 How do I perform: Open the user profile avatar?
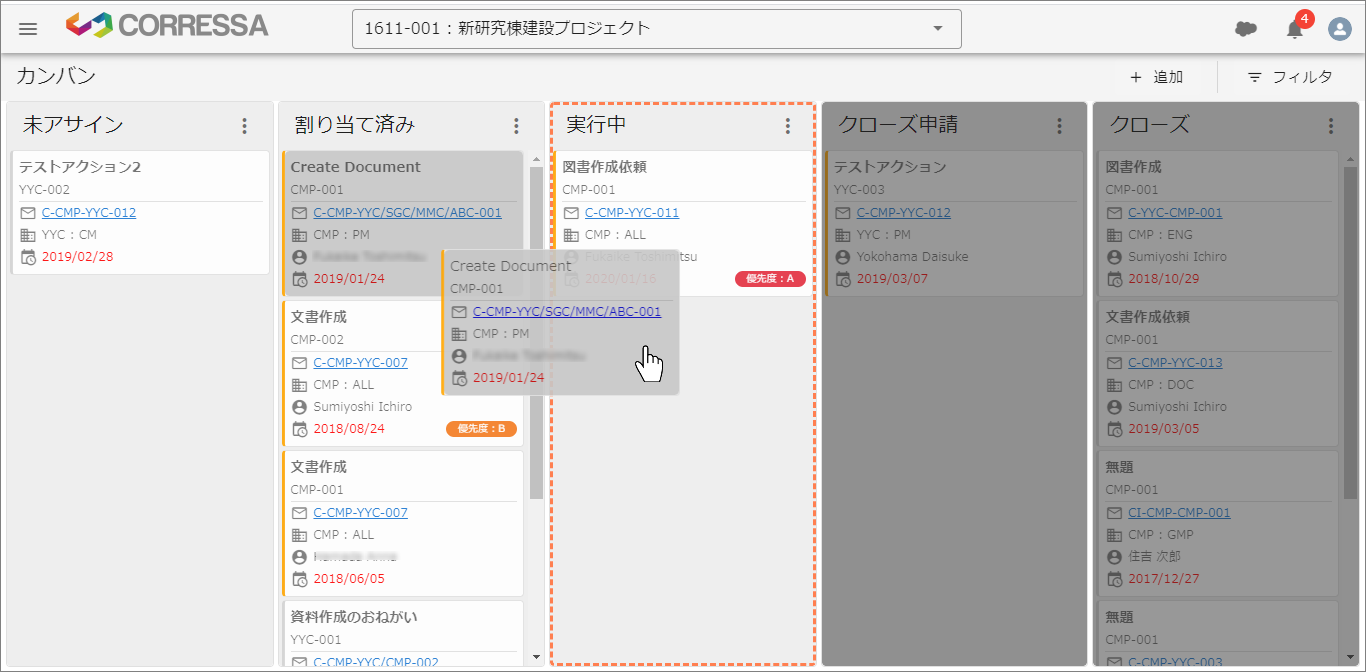[x=1340, y=29]
